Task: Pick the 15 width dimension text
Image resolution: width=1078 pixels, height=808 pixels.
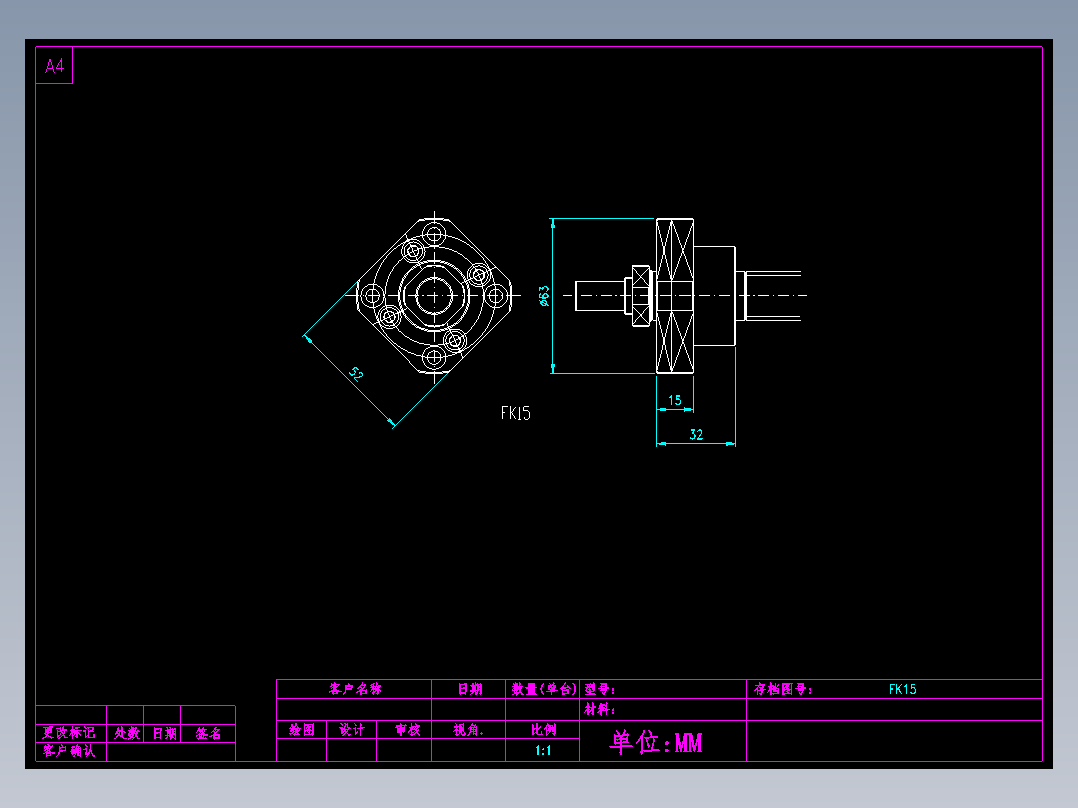Action: 674,400
